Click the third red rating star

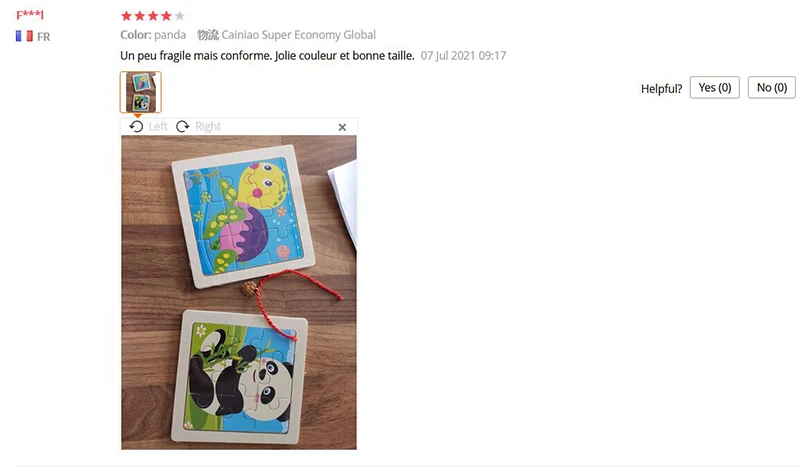(x=153, y=16)
